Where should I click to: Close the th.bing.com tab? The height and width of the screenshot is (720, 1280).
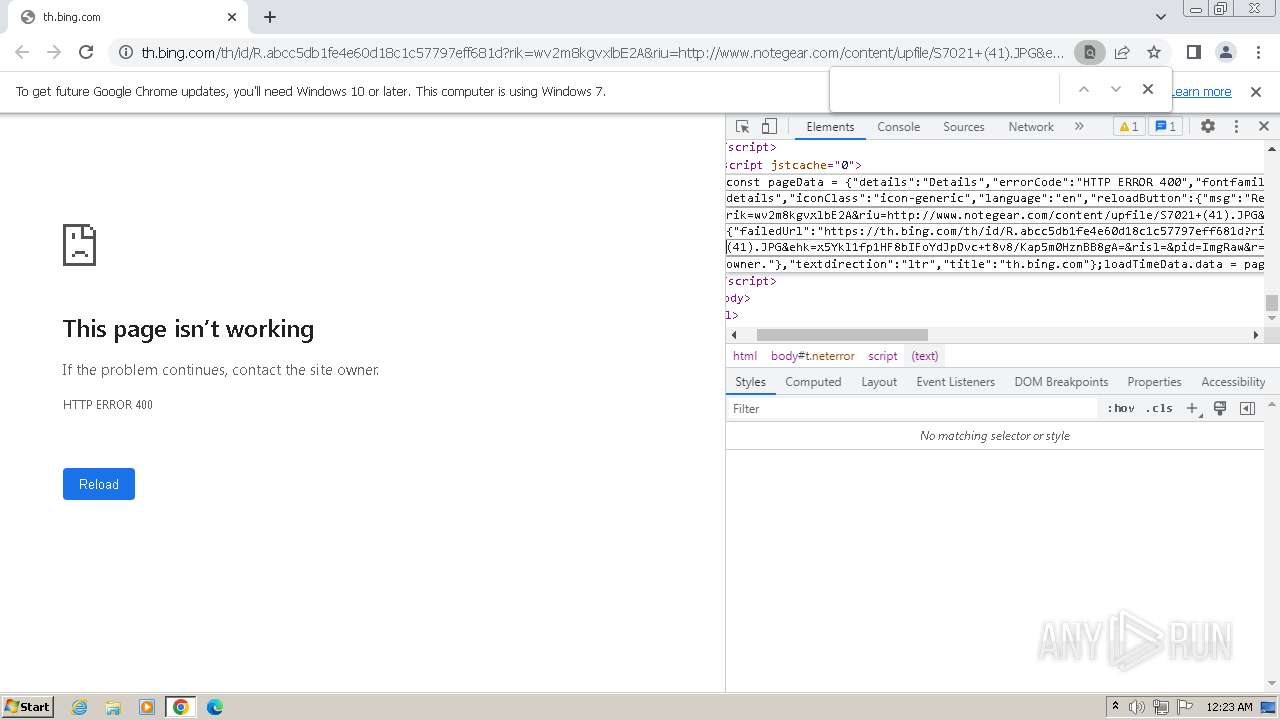(x=232, y=17)
